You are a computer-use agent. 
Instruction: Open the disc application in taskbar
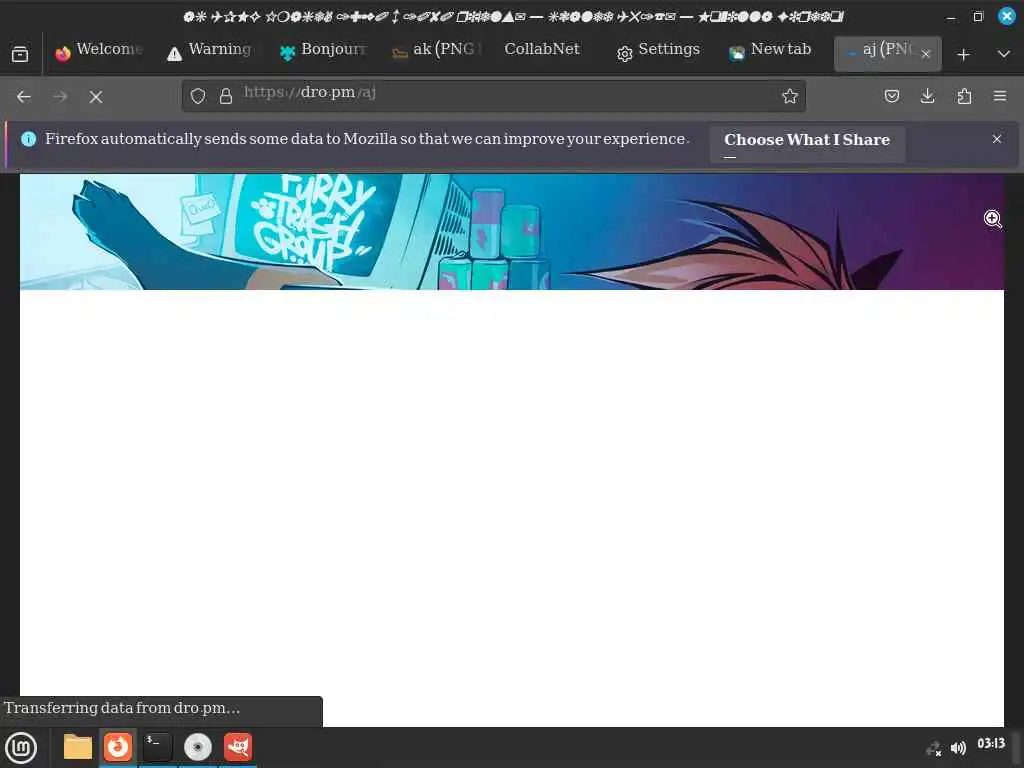point(198,747)
